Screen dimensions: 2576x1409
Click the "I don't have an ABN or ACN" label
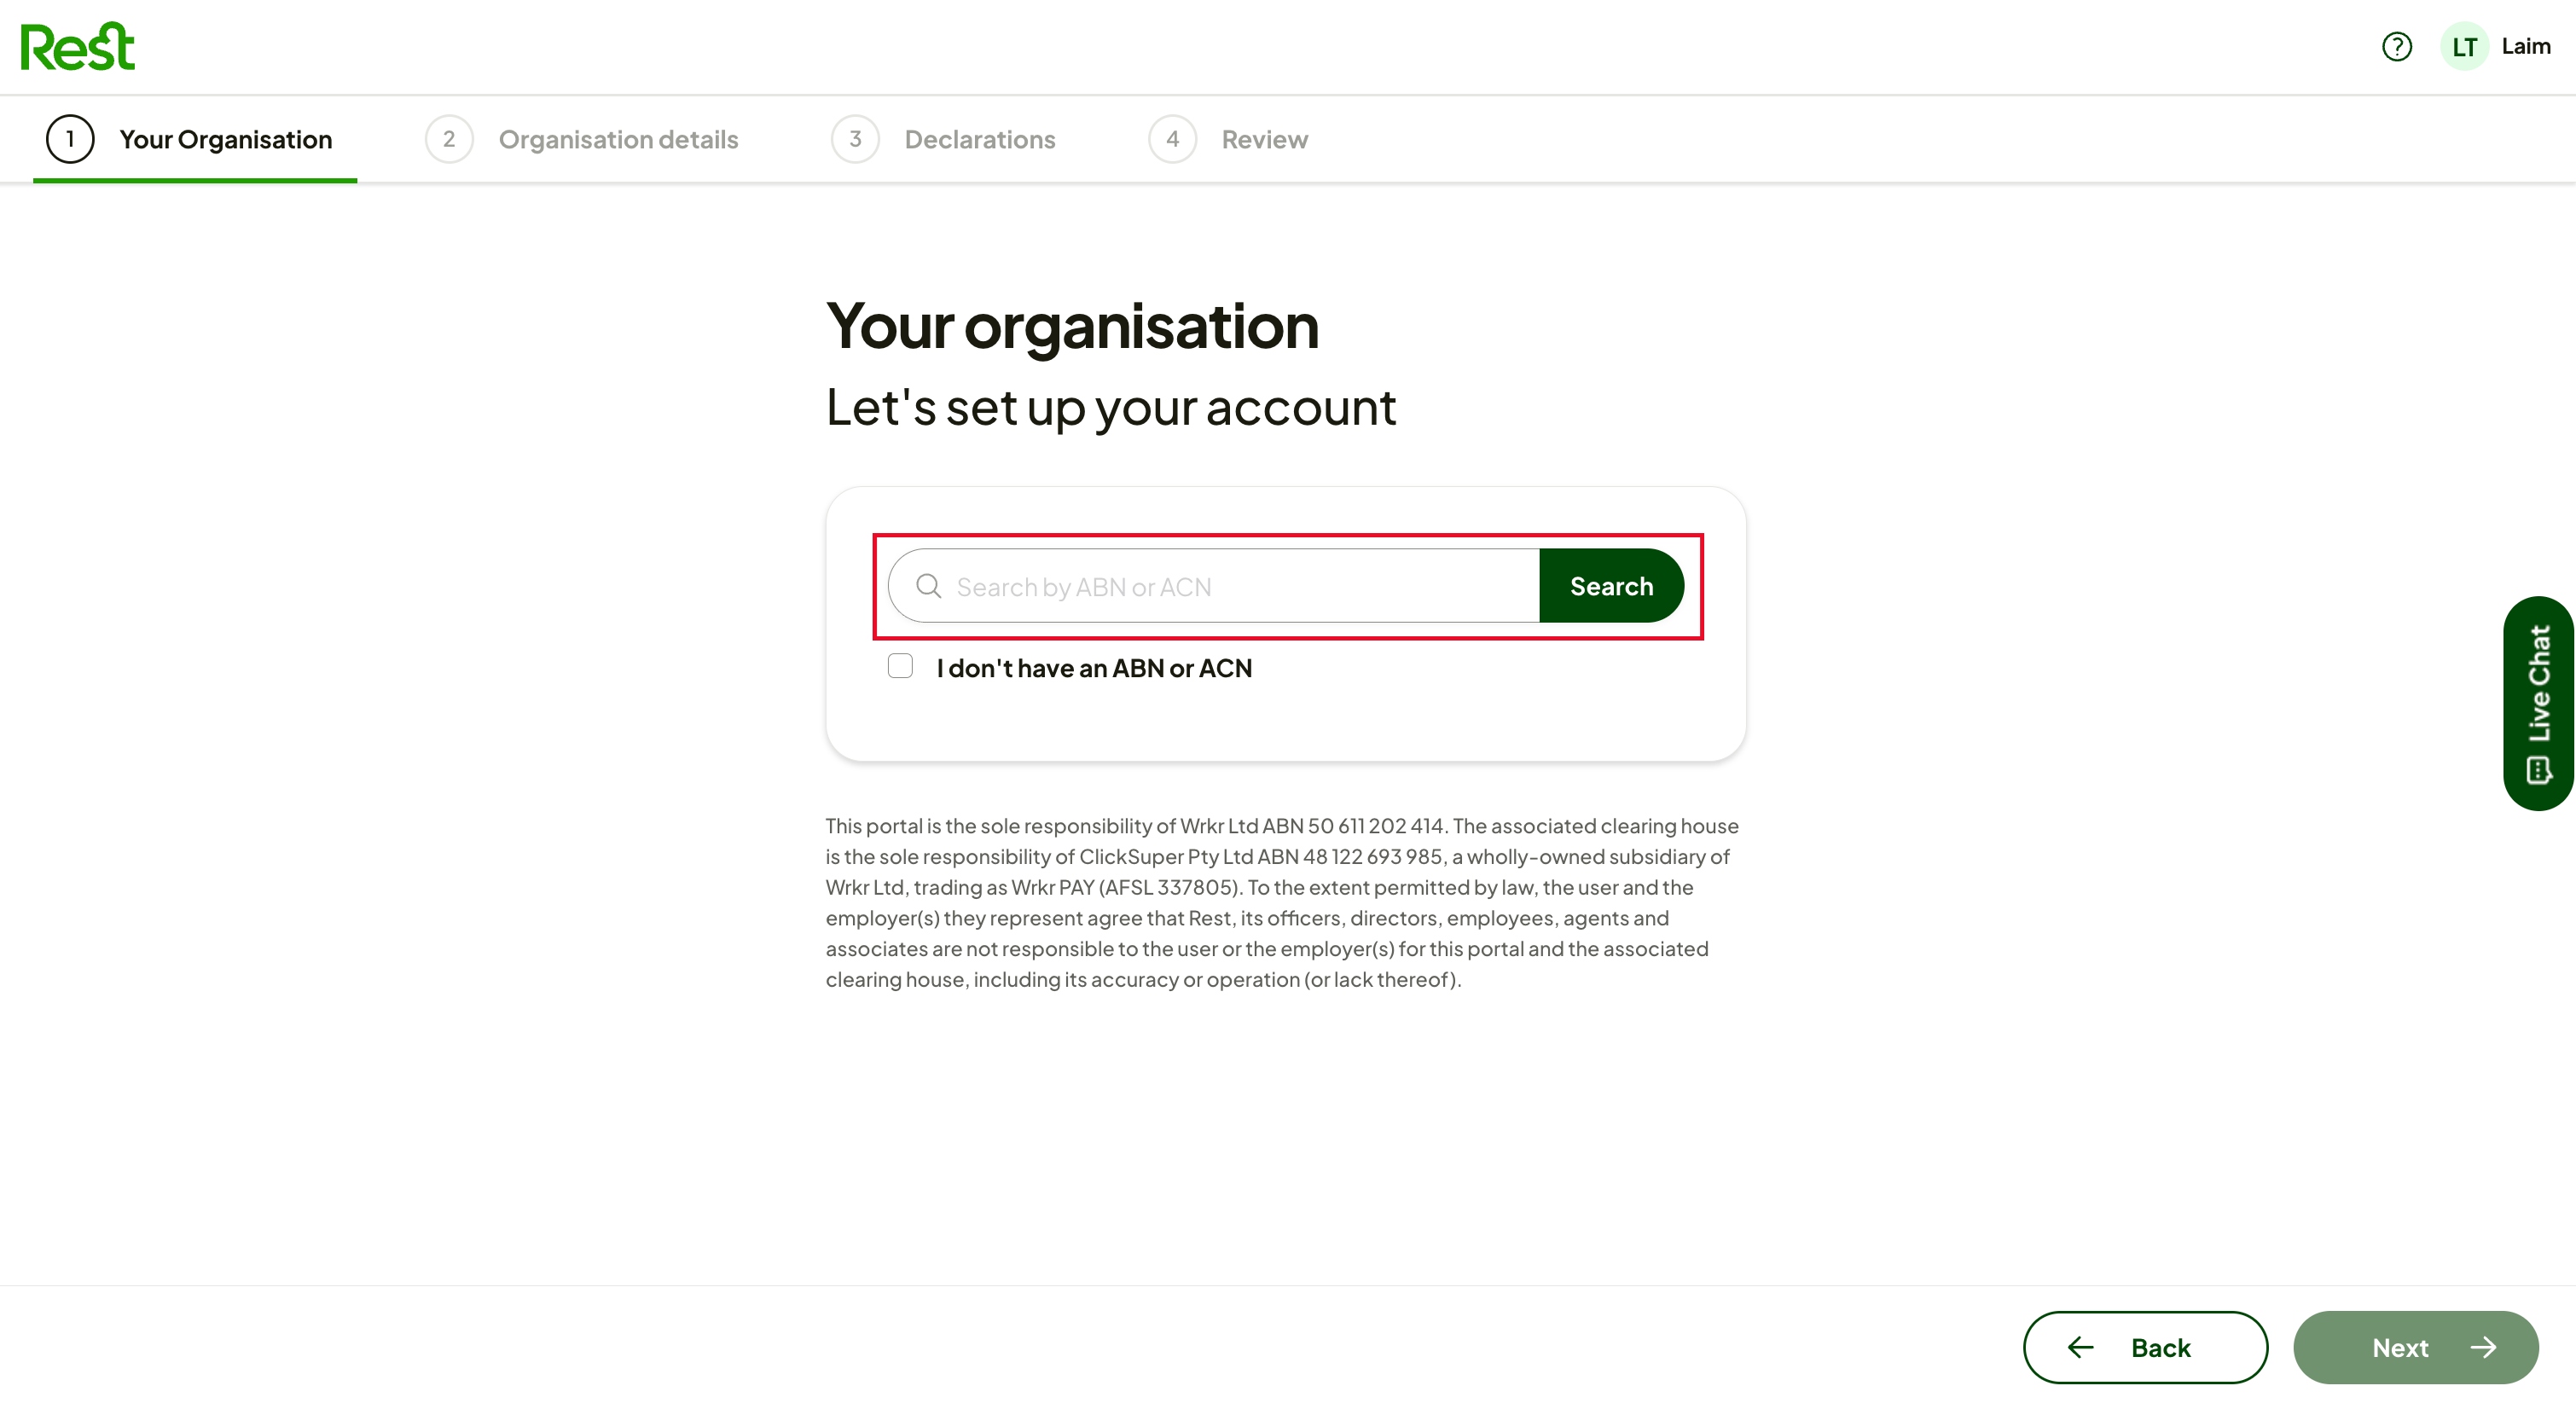click(x=1094, y=668)
